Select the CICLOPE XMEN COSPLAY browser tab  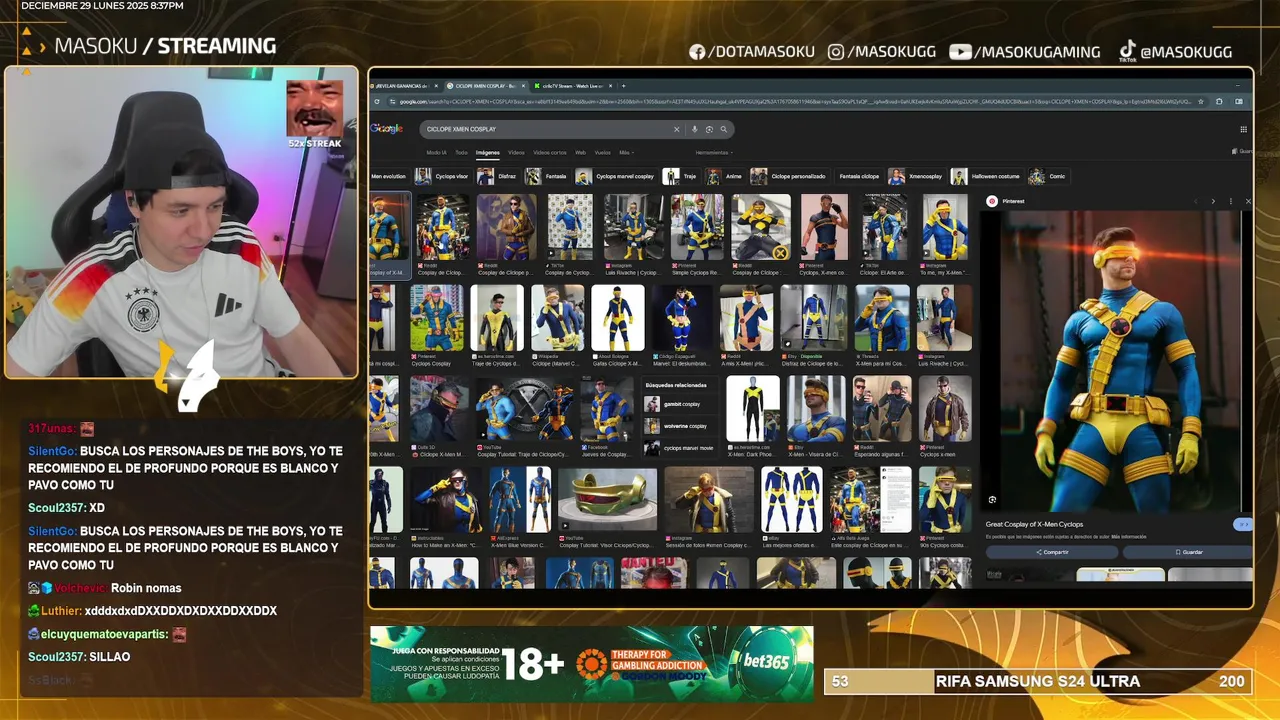(486, 86)
